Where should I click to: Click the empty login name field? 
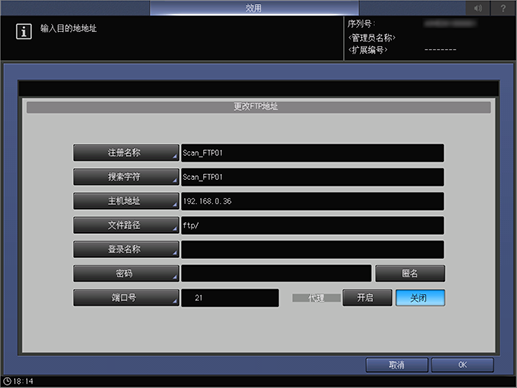tap(312, 249)
